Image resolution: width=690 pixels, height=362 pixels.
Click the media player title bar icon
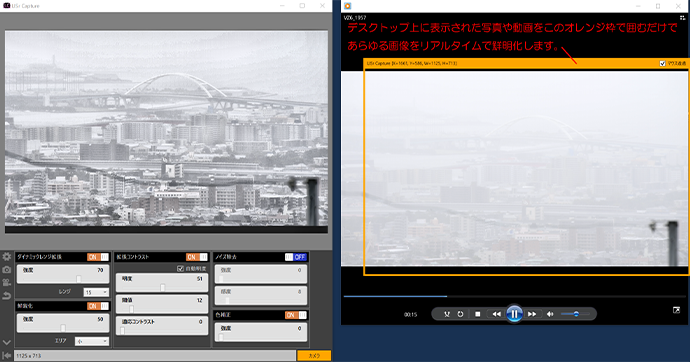348,6
